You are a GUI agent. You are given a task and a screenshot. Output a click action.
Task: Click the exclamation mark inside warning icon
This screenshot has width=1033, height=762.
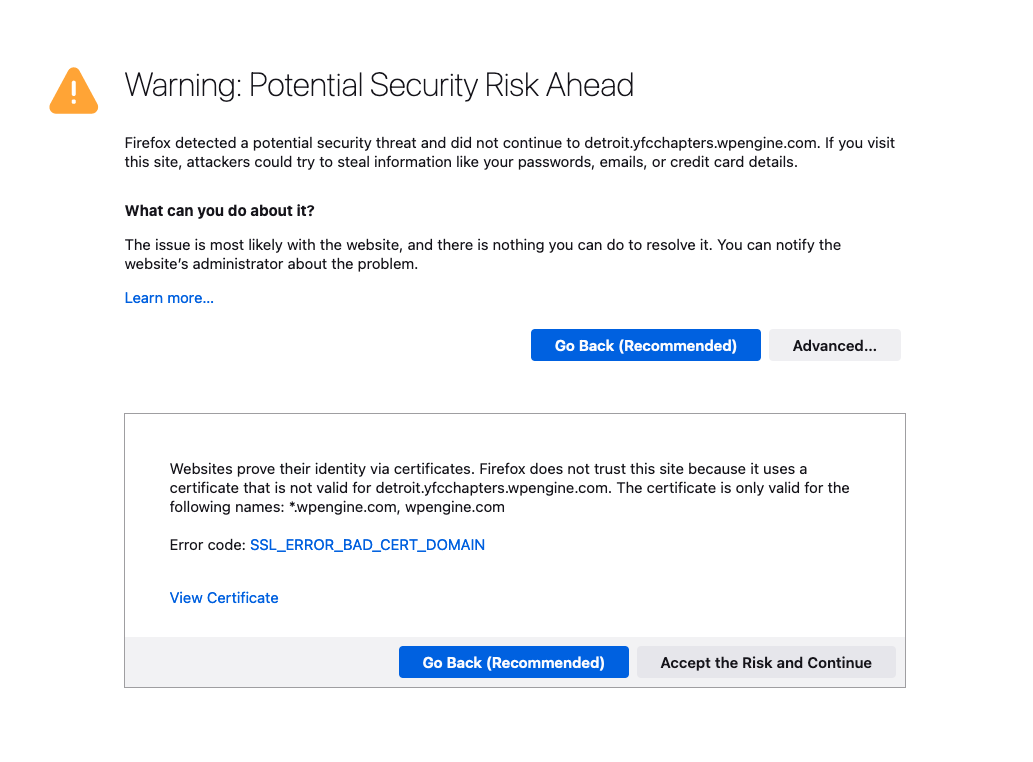point(74,92)
